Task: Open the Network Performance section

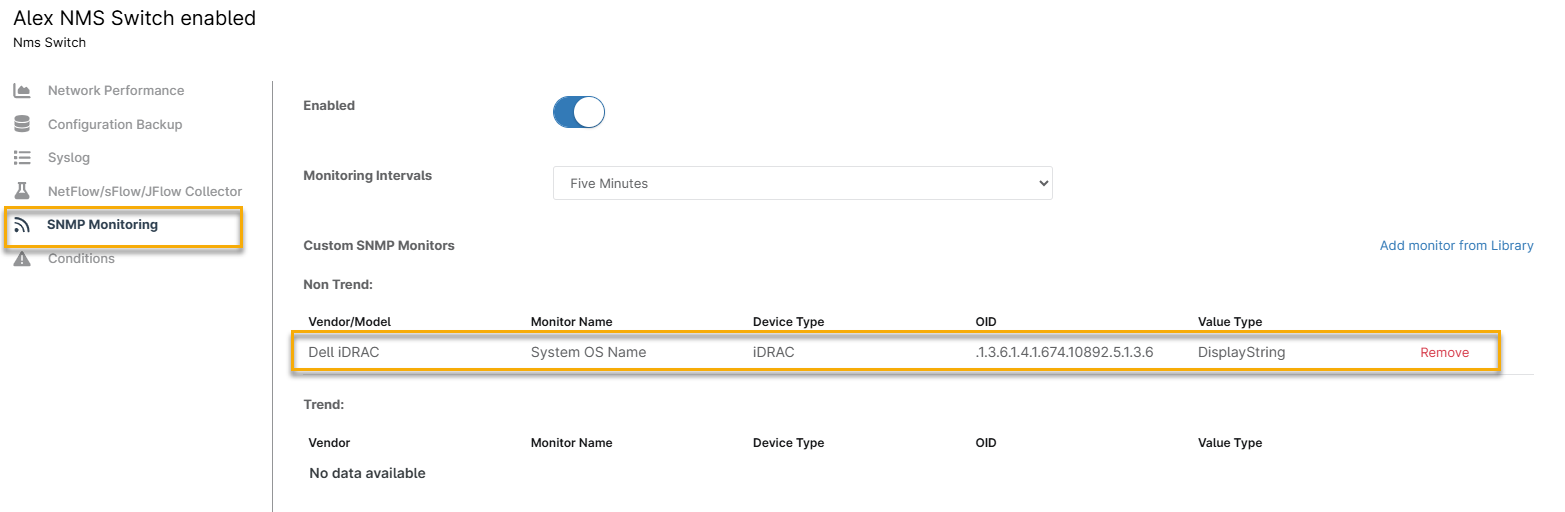Action: (x=116, y=91)
